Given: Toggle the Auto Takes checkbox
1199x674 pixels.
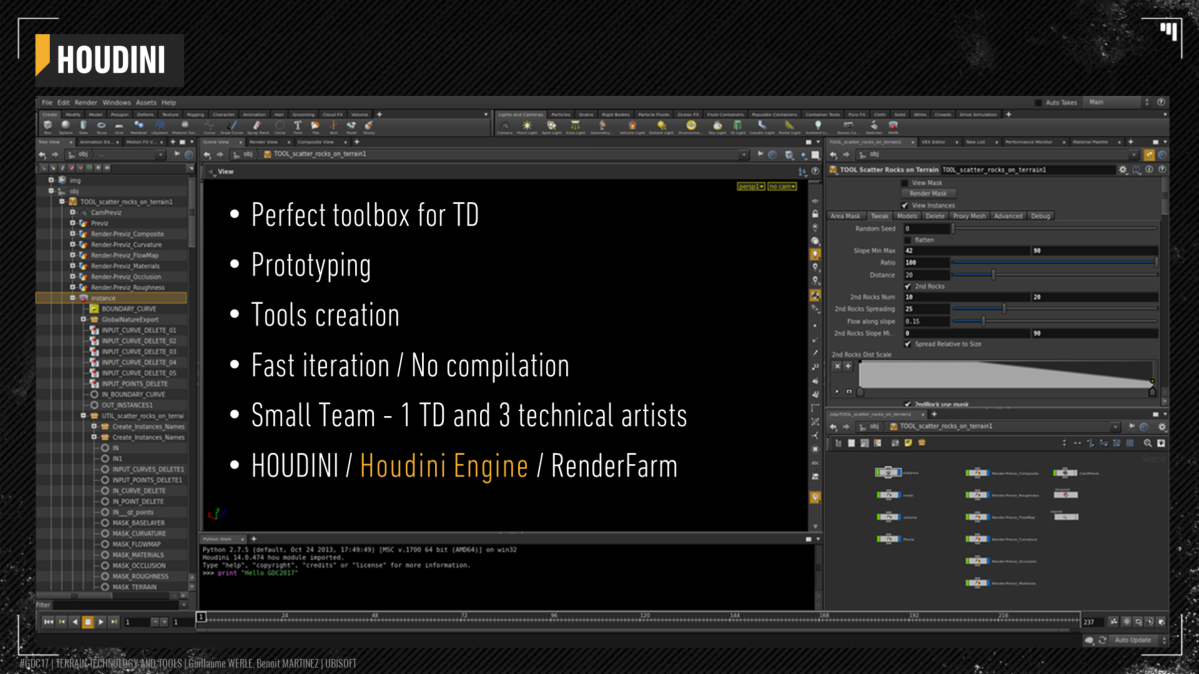Looking at the screenshot, I should click(x=1038, y=103).
